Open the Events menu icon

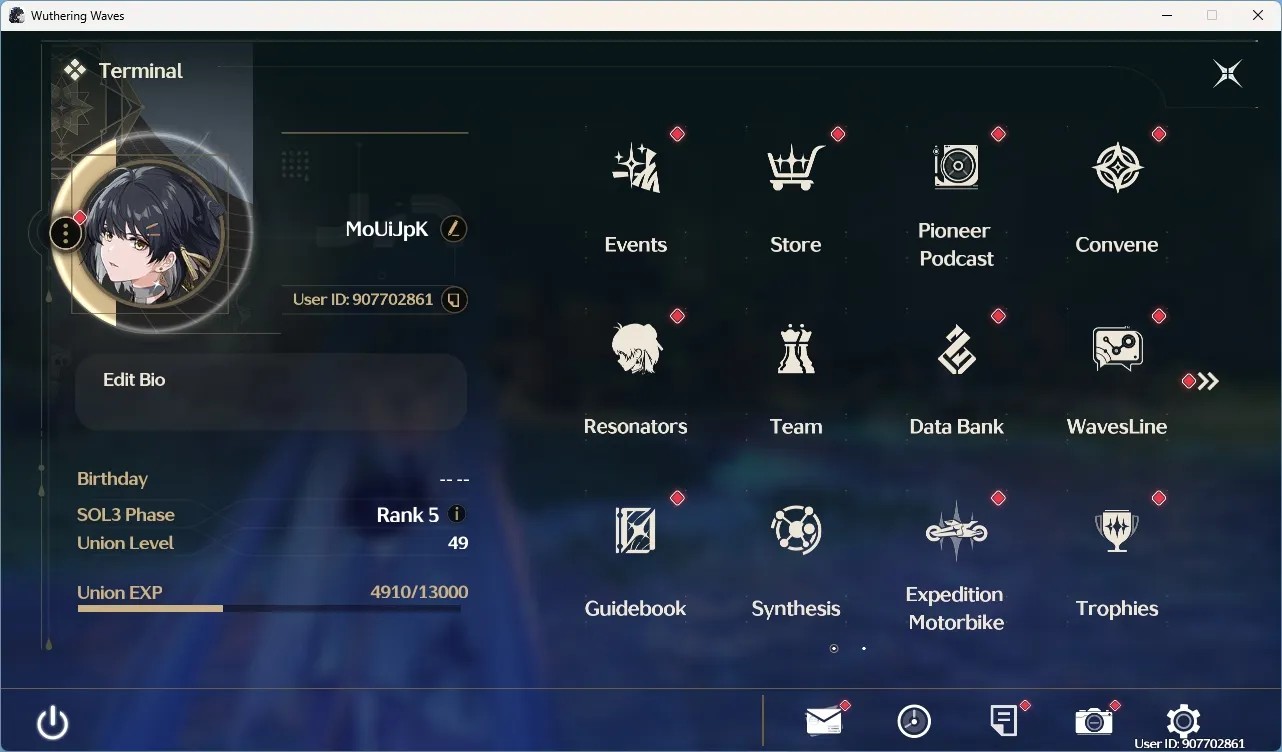(636, 168)
